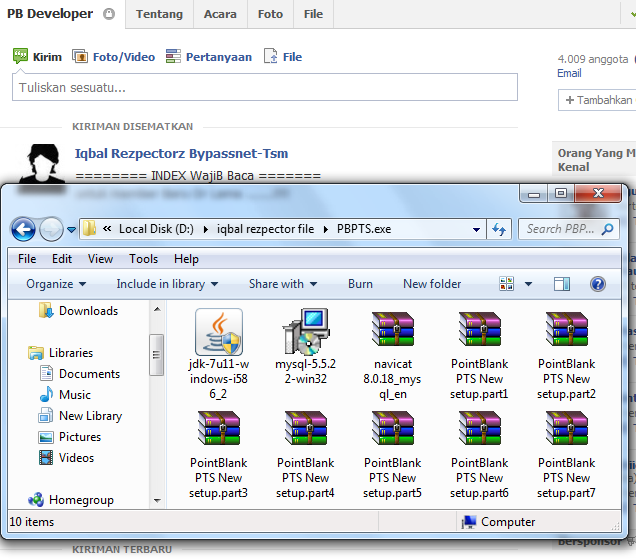Open the Organize dropdown menu
Viewport: 636px width, 559px height.
[x=56, y=284]
